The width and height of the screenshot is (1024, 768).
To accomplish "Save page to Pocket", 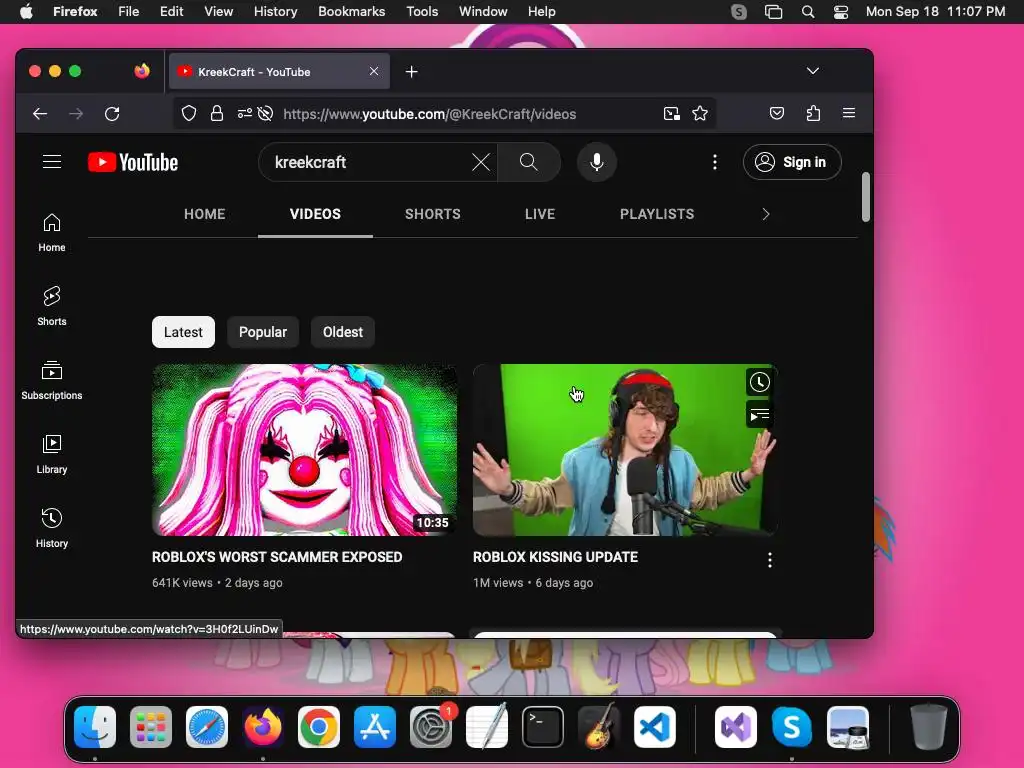I will [x=776, y=114].
